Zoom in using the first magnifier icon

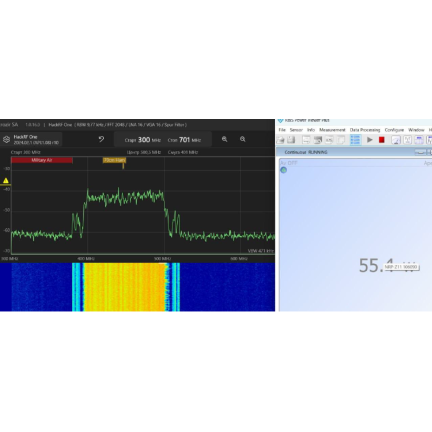click(225, 139)
